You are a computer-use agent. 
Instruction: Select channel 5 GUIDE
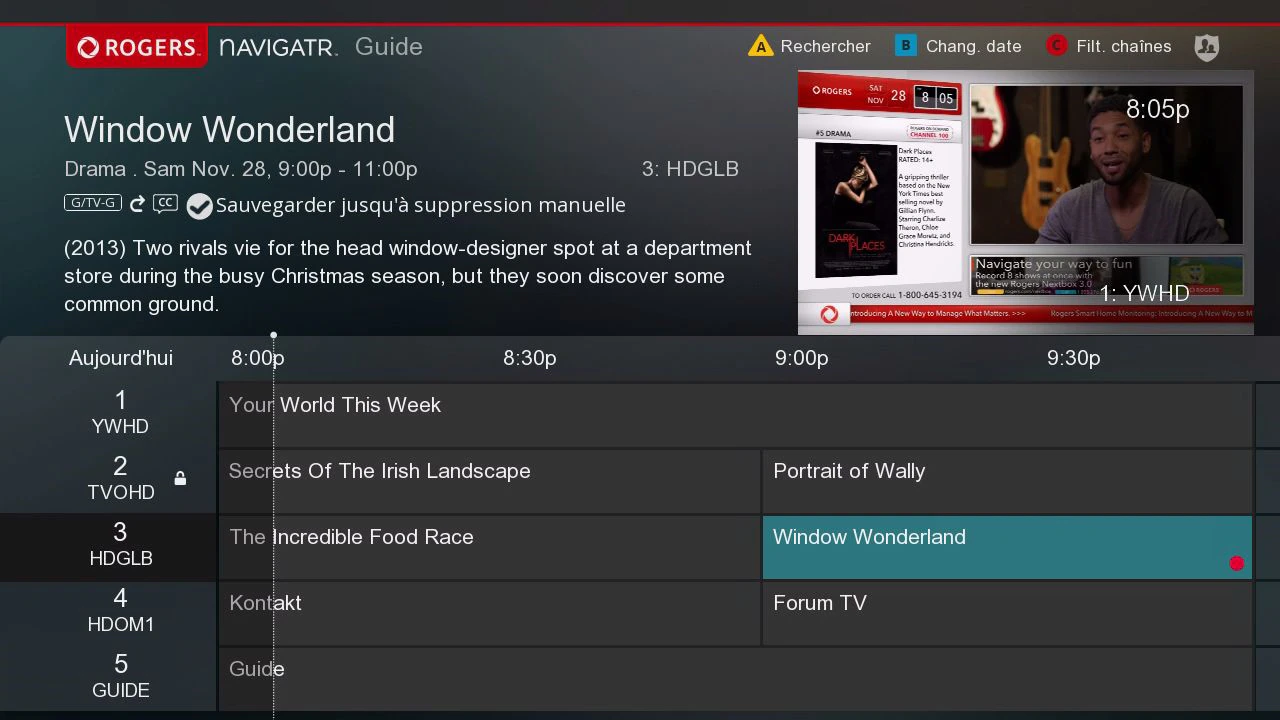pos(108,679)
